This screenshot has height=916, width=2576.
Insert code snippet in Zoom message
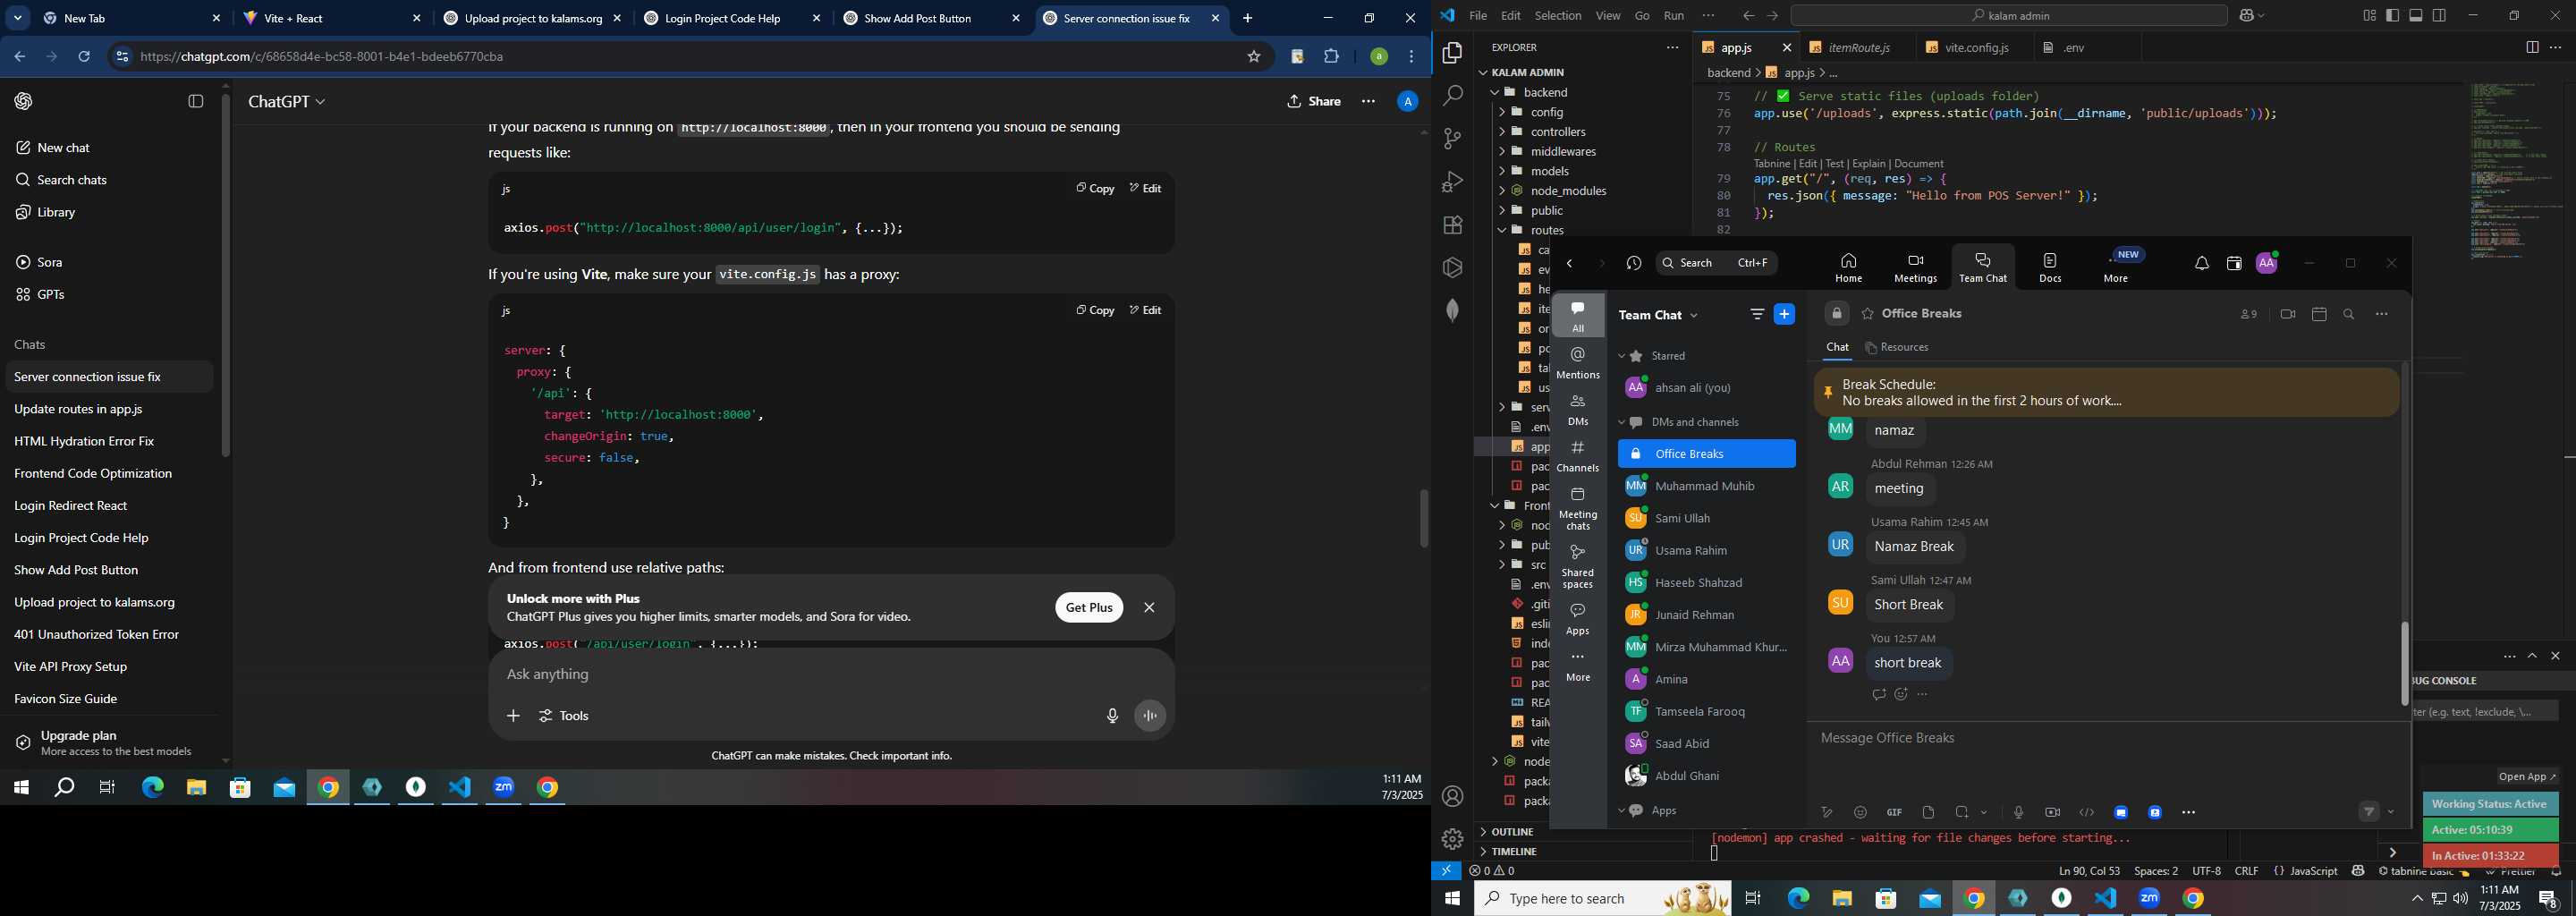point(2087,812)
